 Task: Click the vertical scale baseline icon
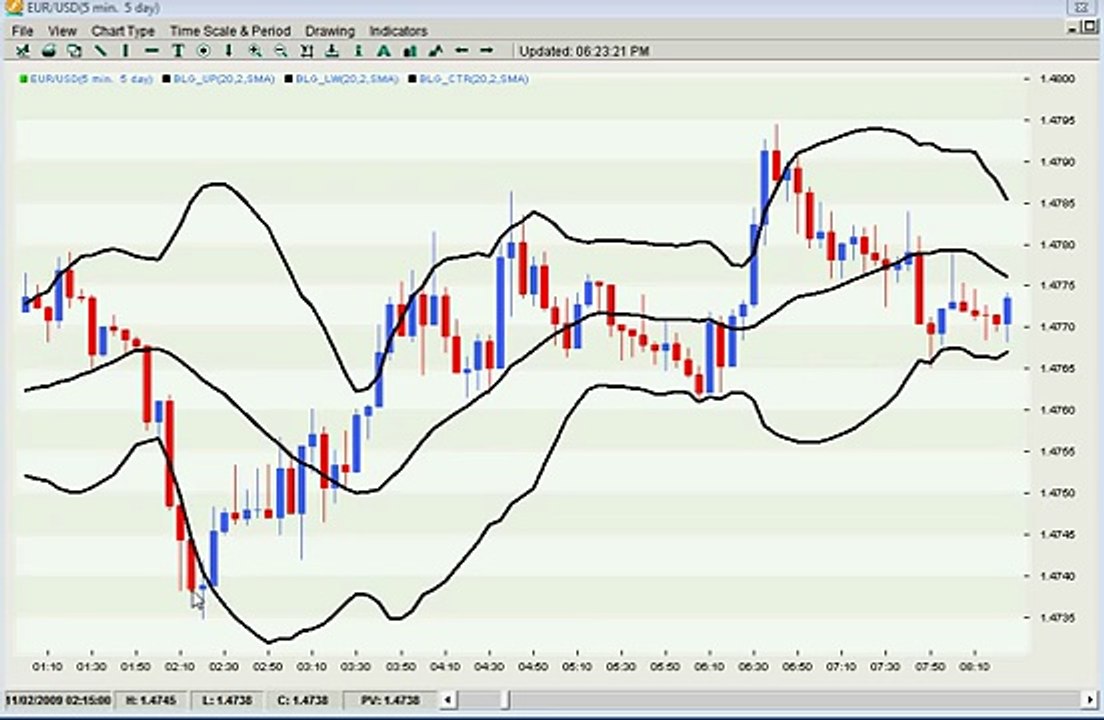point(332,51)
